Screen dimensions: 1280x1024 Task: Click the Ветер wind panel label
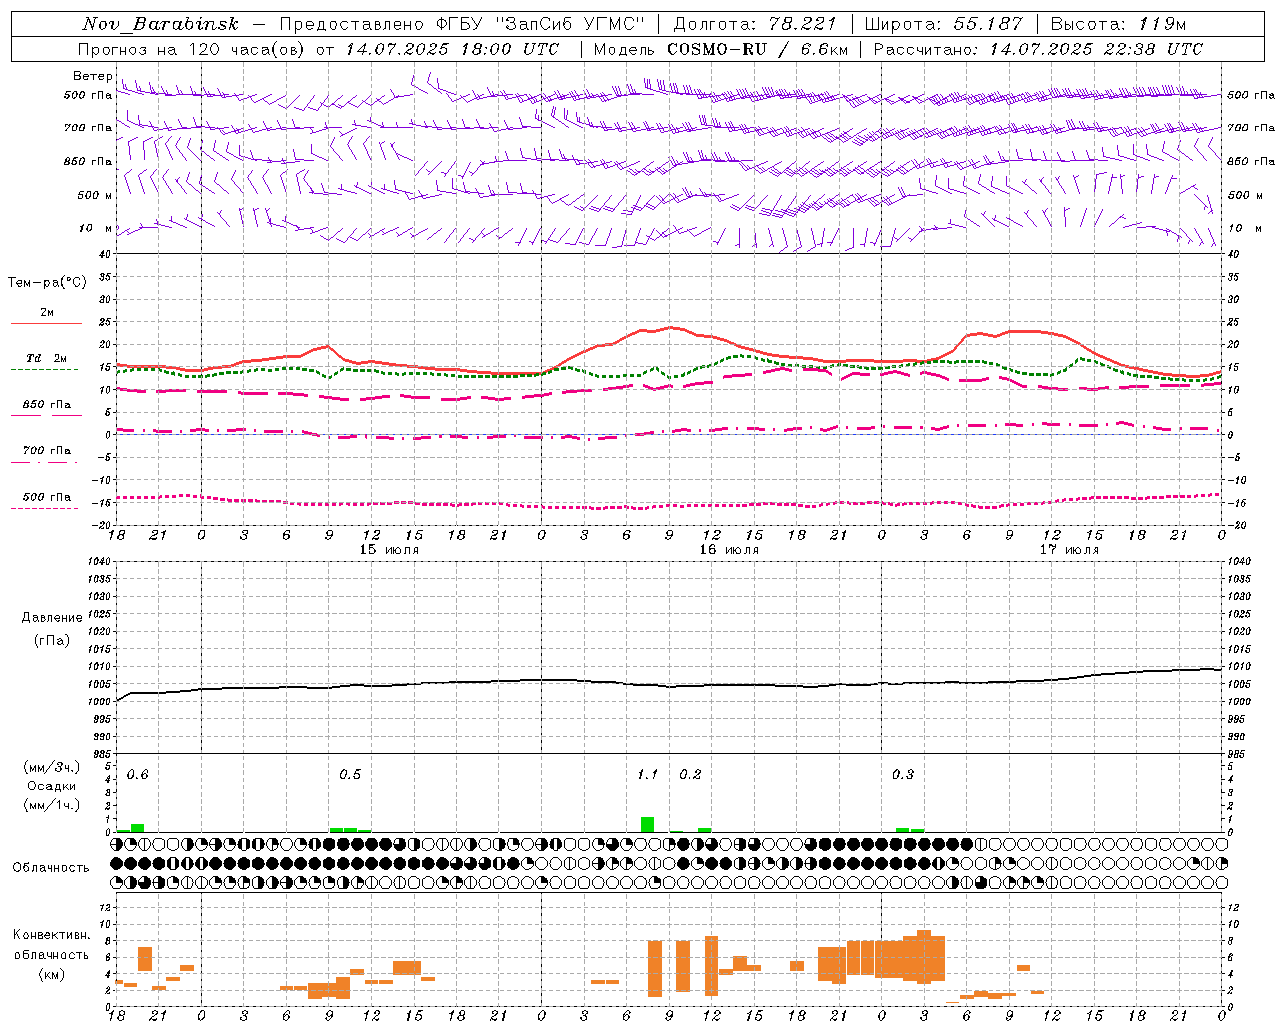pos(92,76)
